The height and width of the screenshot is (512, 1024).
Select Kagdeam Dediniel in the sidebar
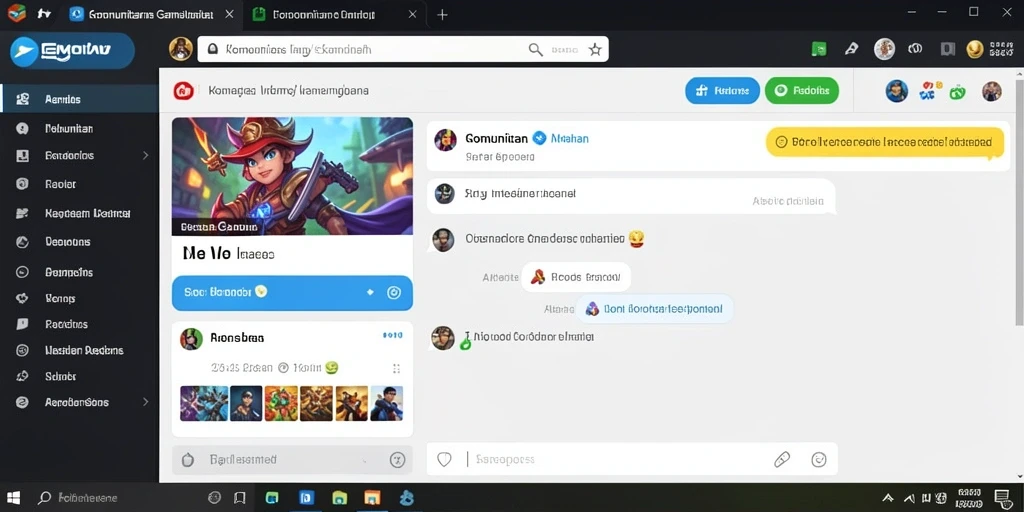(88, 214)
